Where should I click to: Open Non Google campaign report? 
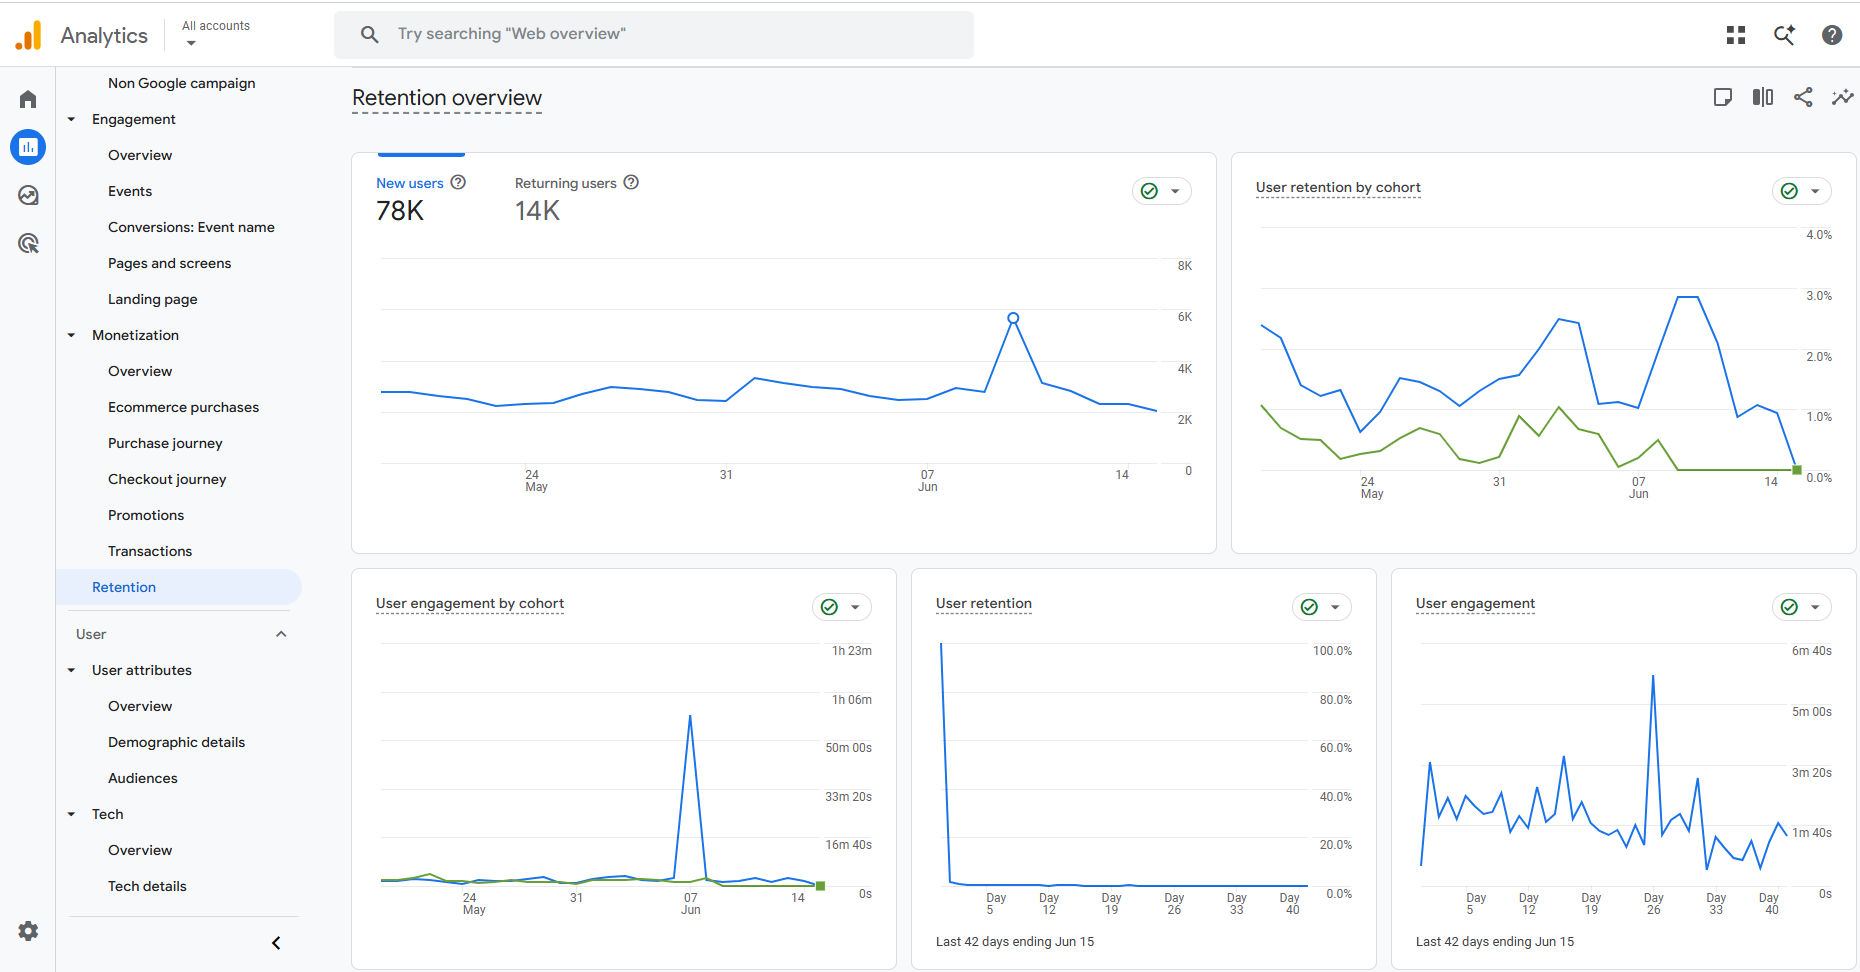181,83
